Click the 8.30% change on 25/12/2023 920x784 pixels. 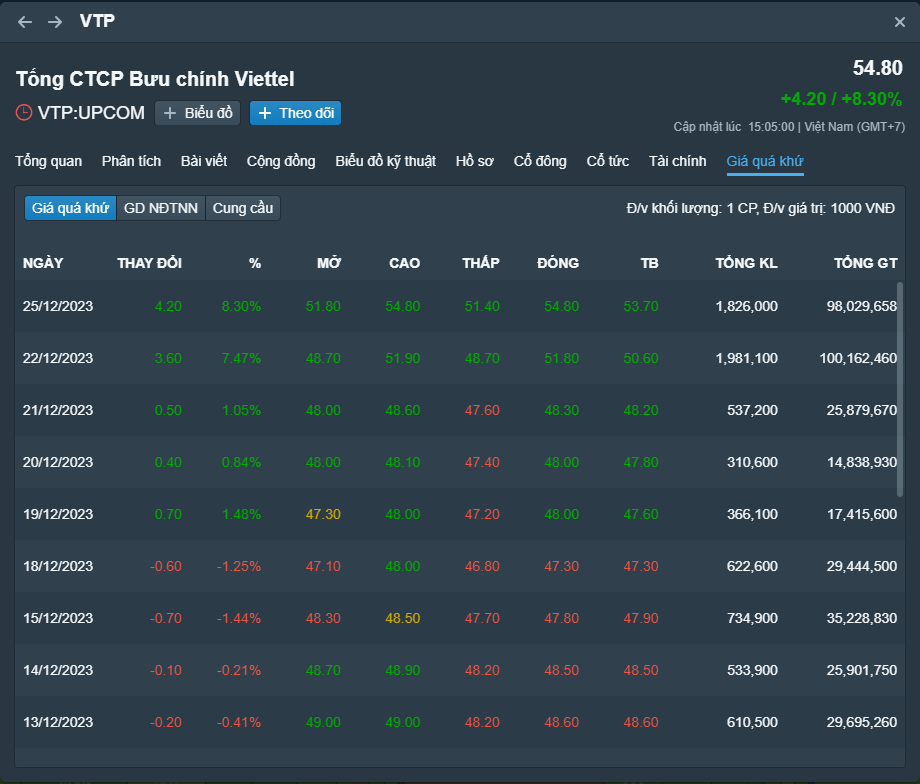pos(241,306)
